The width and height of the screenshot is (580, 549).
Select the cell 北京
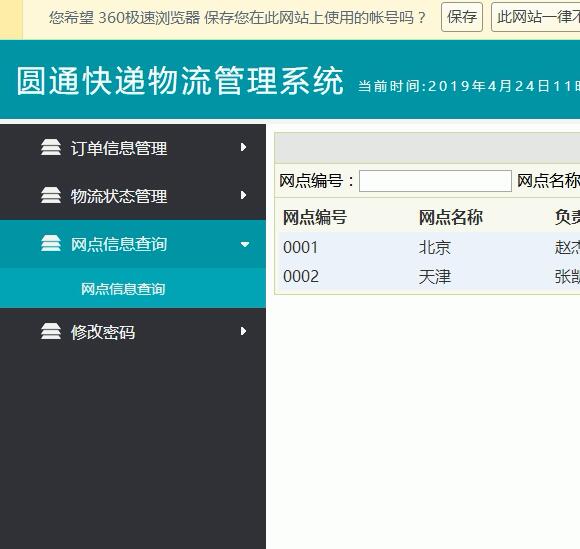tap(435, 247)
